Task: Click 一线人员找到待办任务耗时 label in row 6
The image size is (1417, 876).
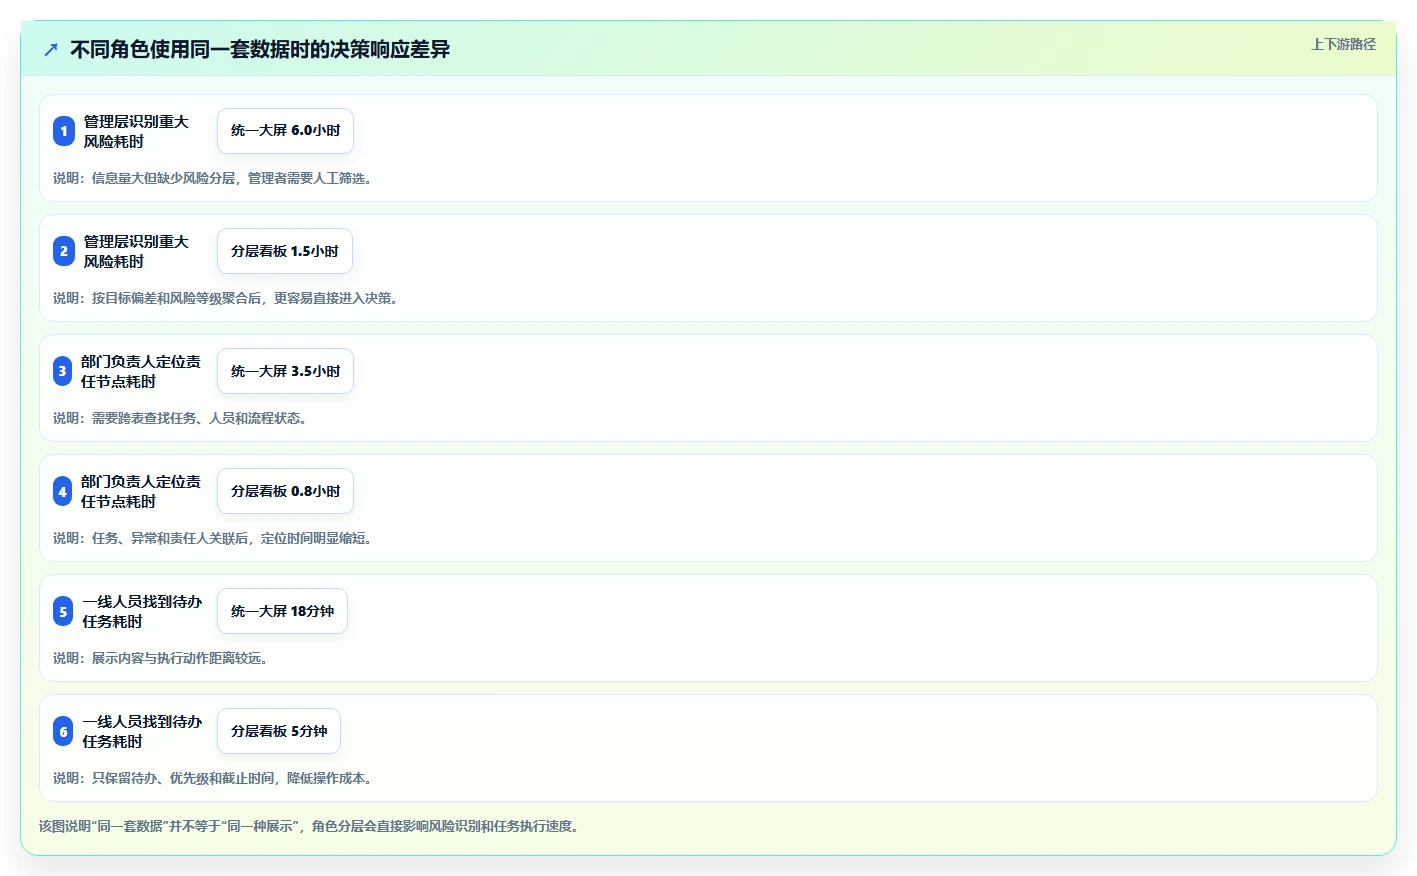Action: [x=142, y=731]
